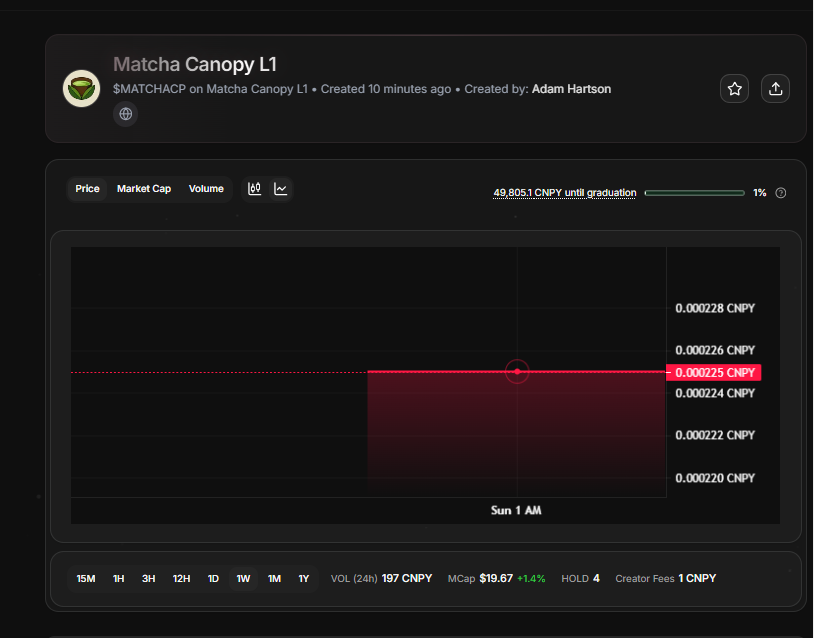814x638 pixels.
Task: Click the highlighted 0.000225 CNPY price label
Action: click(714, 373)
